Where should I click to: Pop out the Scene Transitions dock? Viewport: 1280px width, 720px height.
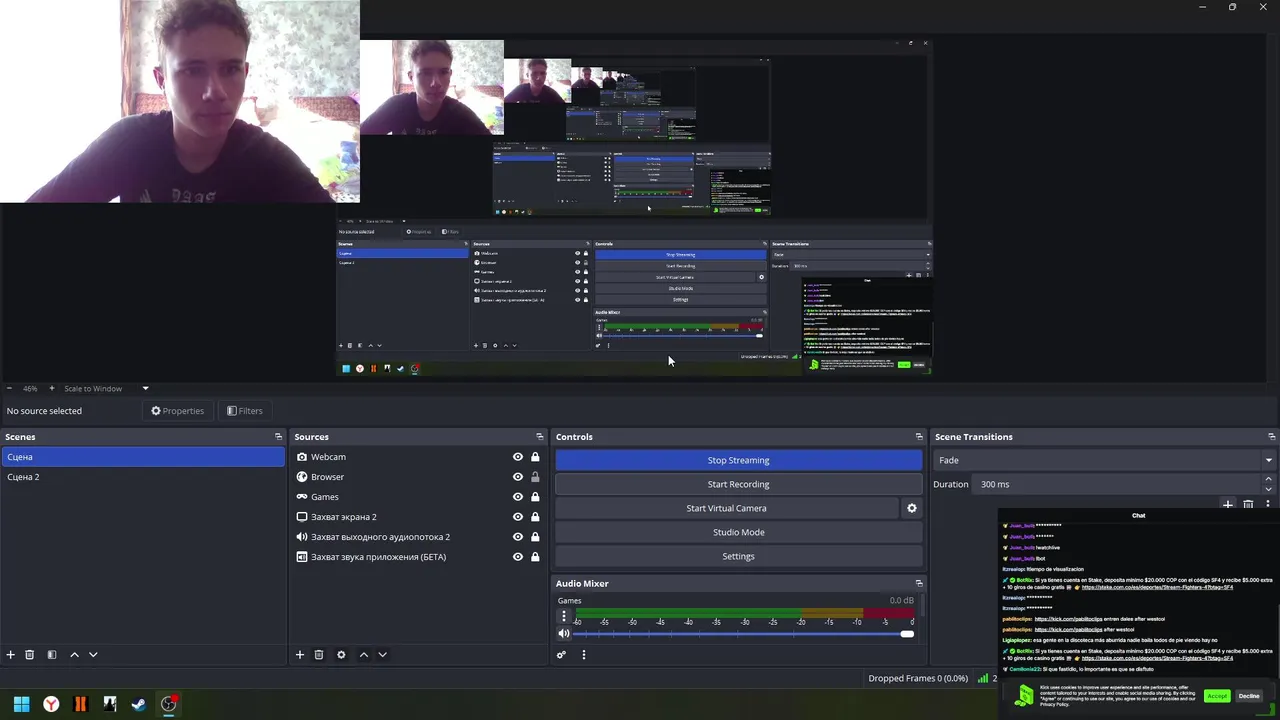pyautogui.click(x=1271, y=437)
